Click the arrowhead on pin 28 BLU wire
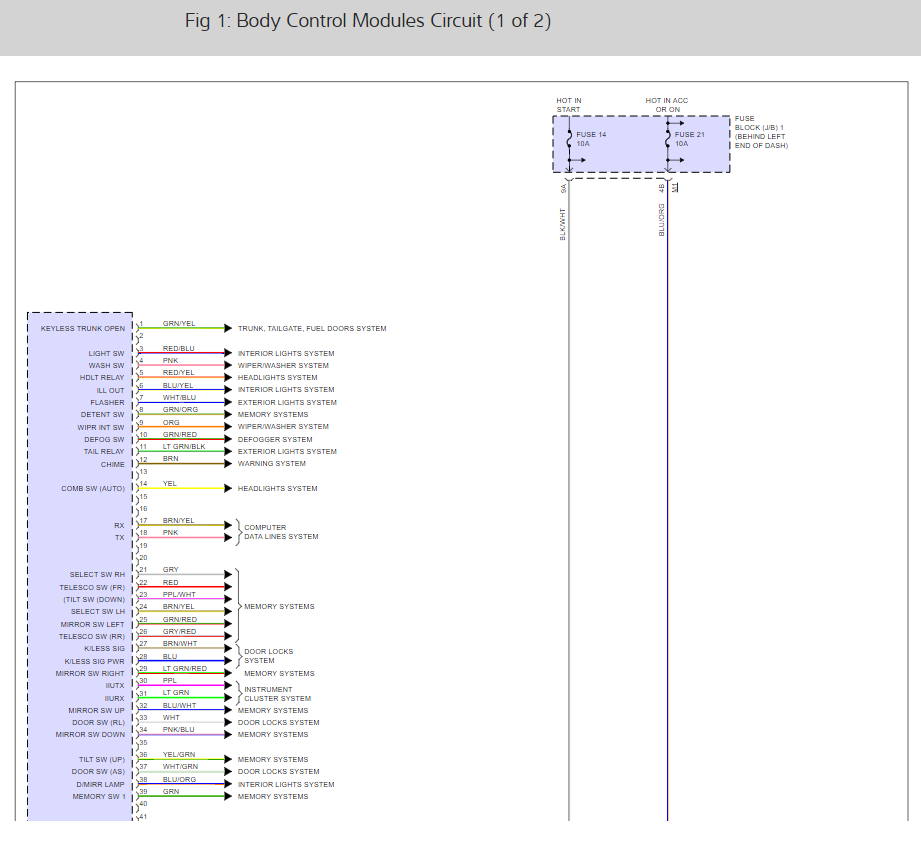The width and height of the screenshot is (921, 842). coord(228,661)
